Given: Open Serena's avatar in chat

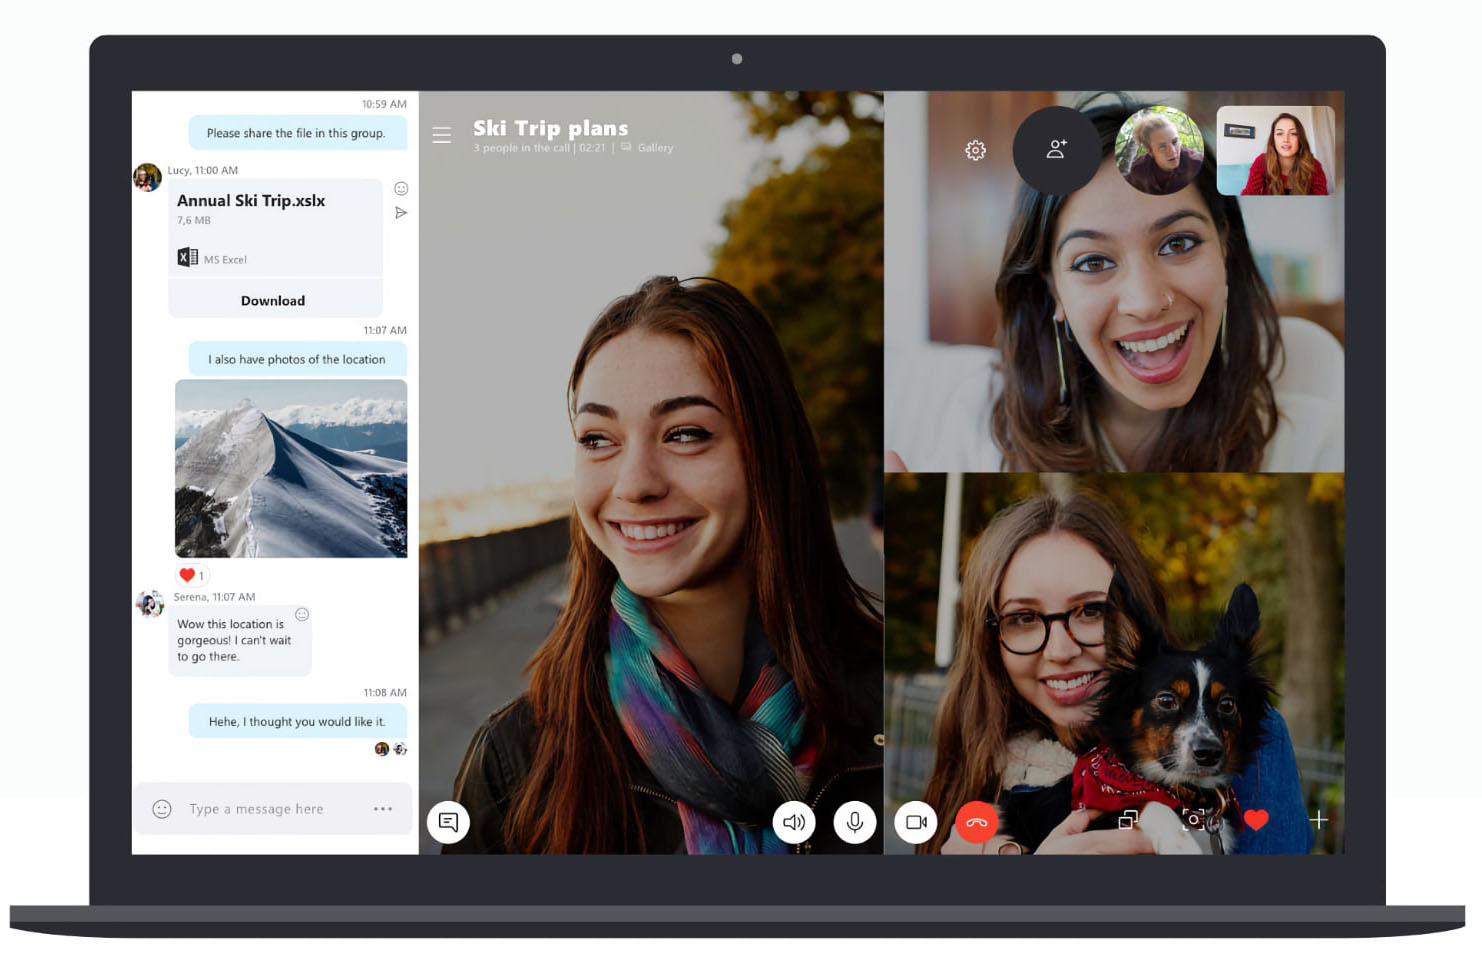Looking at the screenshot, I should tap(150, 604).
